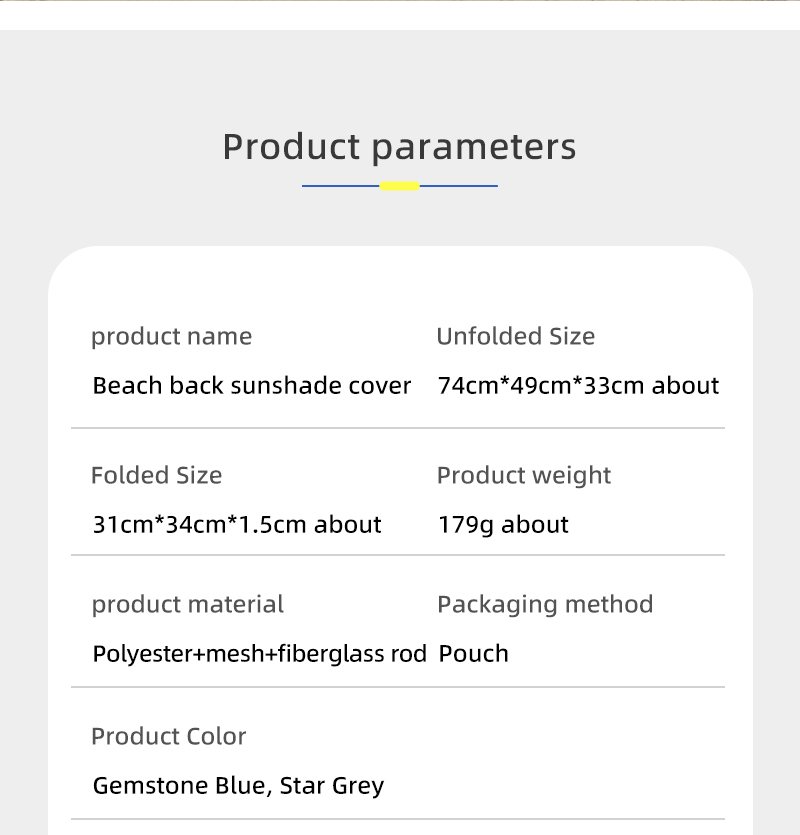Viewport: 800px width, 835px height.
Task: Click the blue line left of yellow accent
Action: pos(341,186)
